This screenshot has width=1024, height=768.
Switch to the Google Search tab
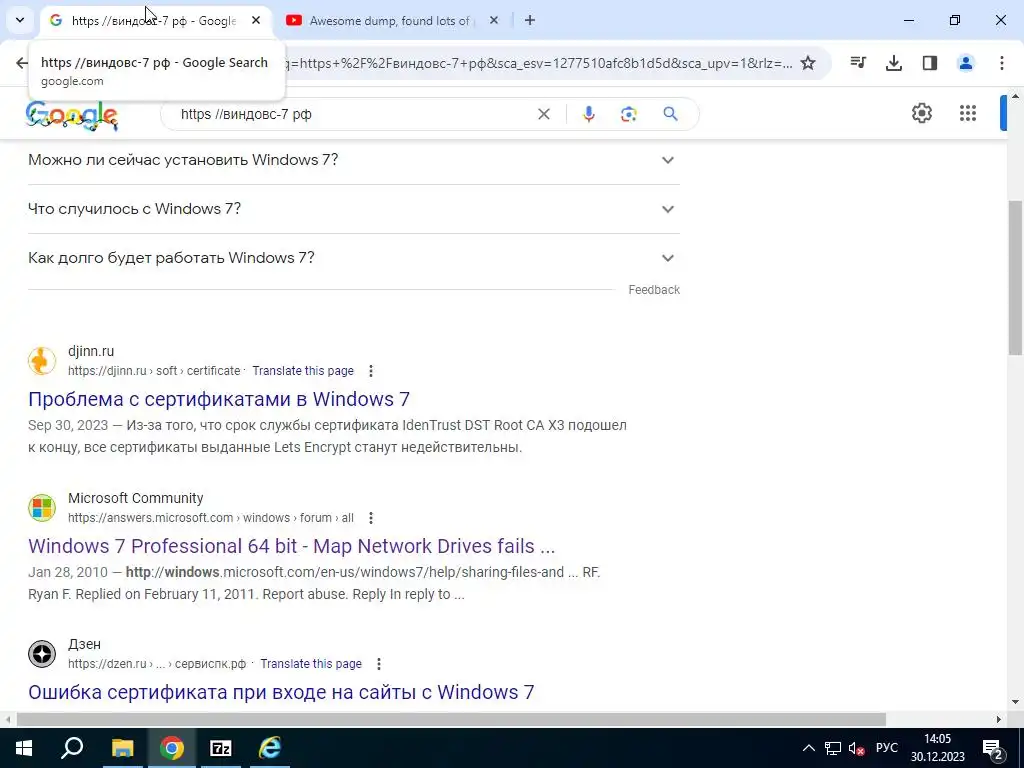(x=155, y=21)
